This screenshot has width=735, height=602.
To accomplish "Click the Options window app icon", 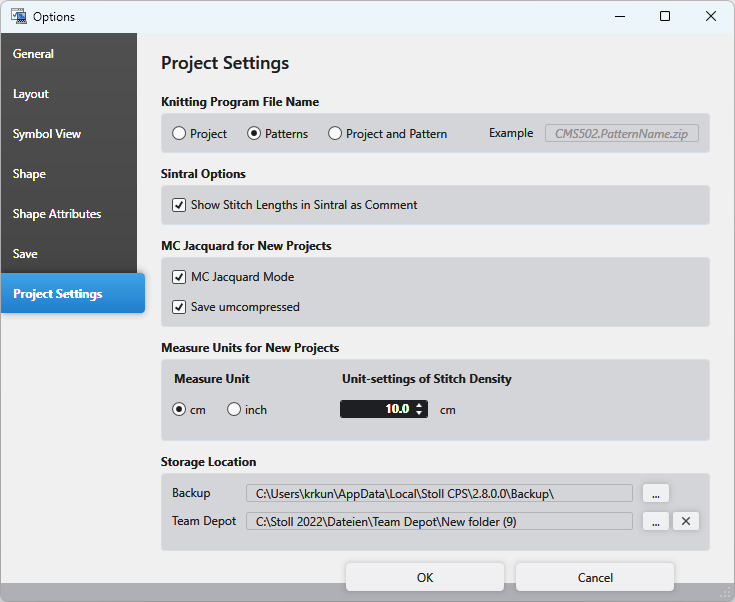I will point(18,16).
